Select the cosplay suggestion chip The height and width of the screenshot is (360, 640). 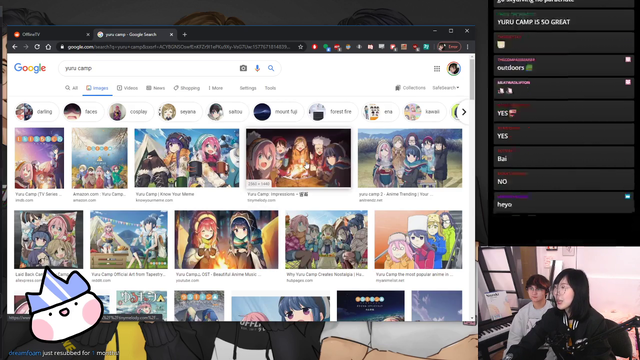(x=131, y=112)
